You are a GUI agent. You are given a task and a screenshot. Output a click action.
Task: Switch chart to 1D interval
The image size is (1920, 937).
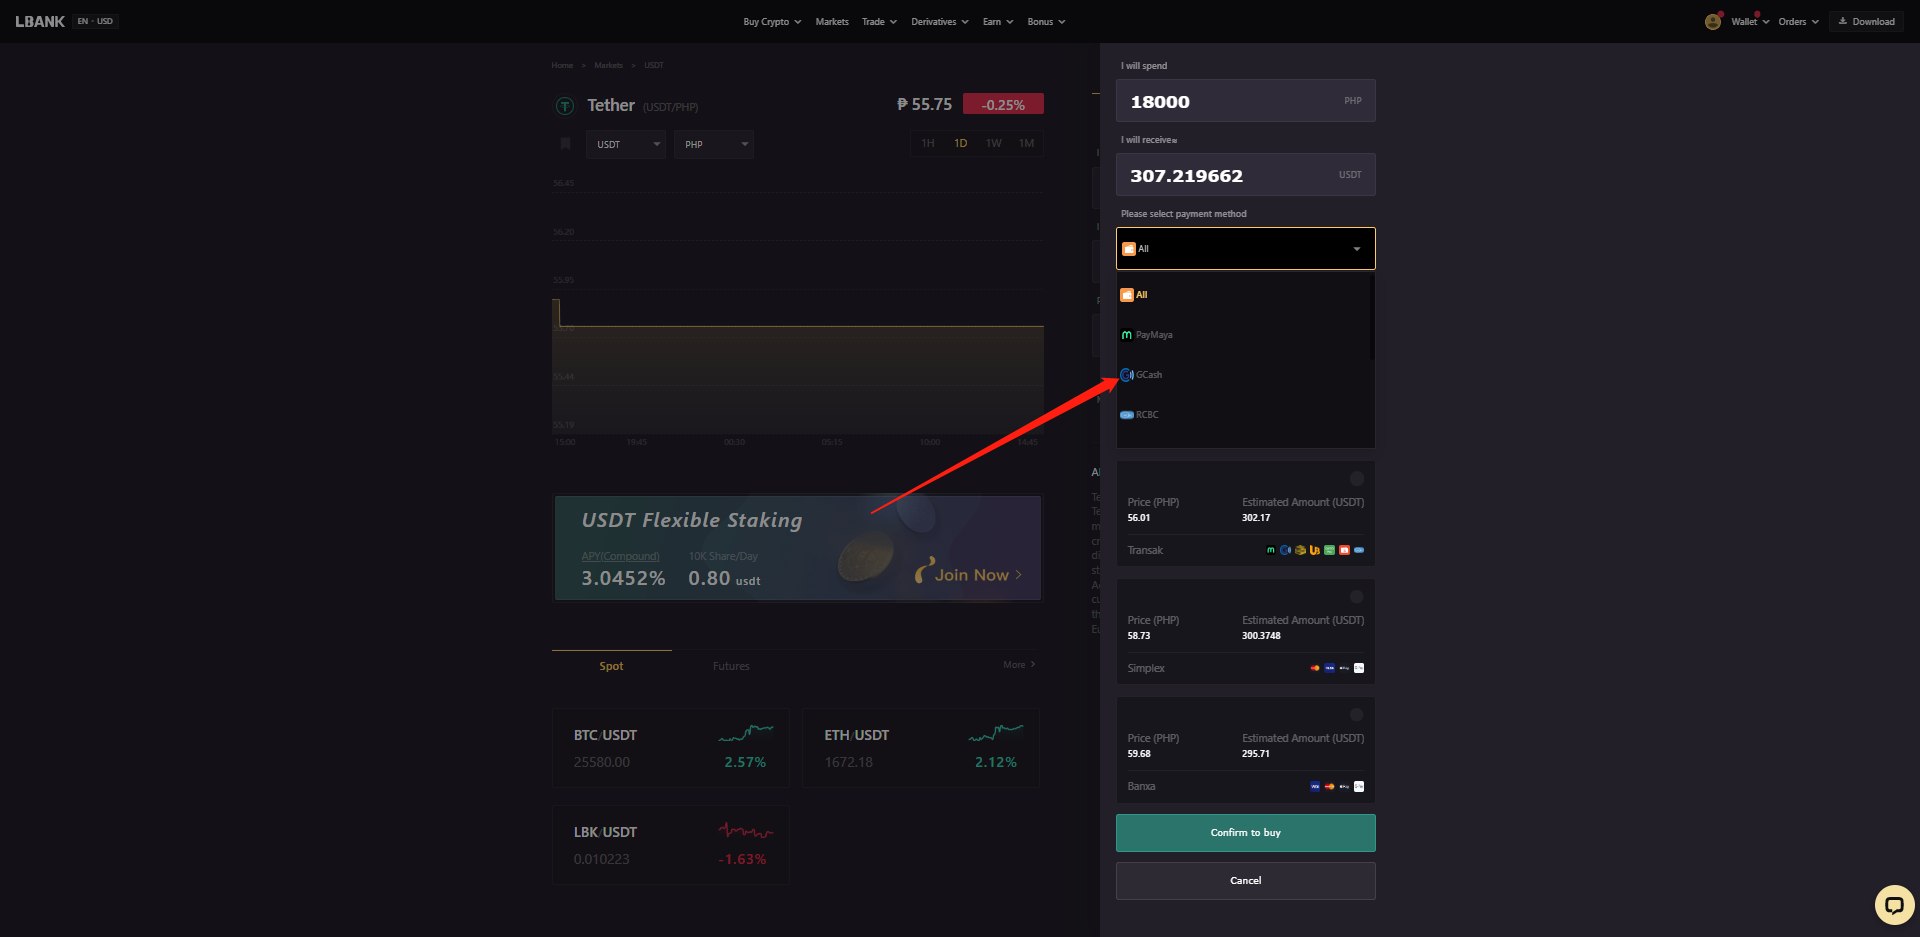(x=961, y=143)
